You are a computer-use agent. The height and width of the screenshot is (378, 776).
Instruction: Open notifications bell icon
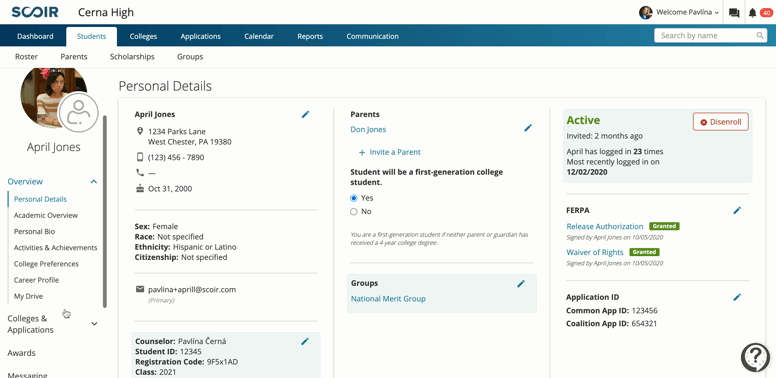(x=752, y=13)
